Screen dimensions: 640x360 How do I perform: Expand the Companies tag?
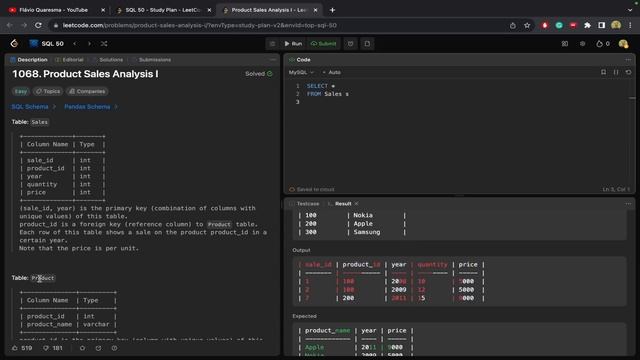[x=87, y=91]
